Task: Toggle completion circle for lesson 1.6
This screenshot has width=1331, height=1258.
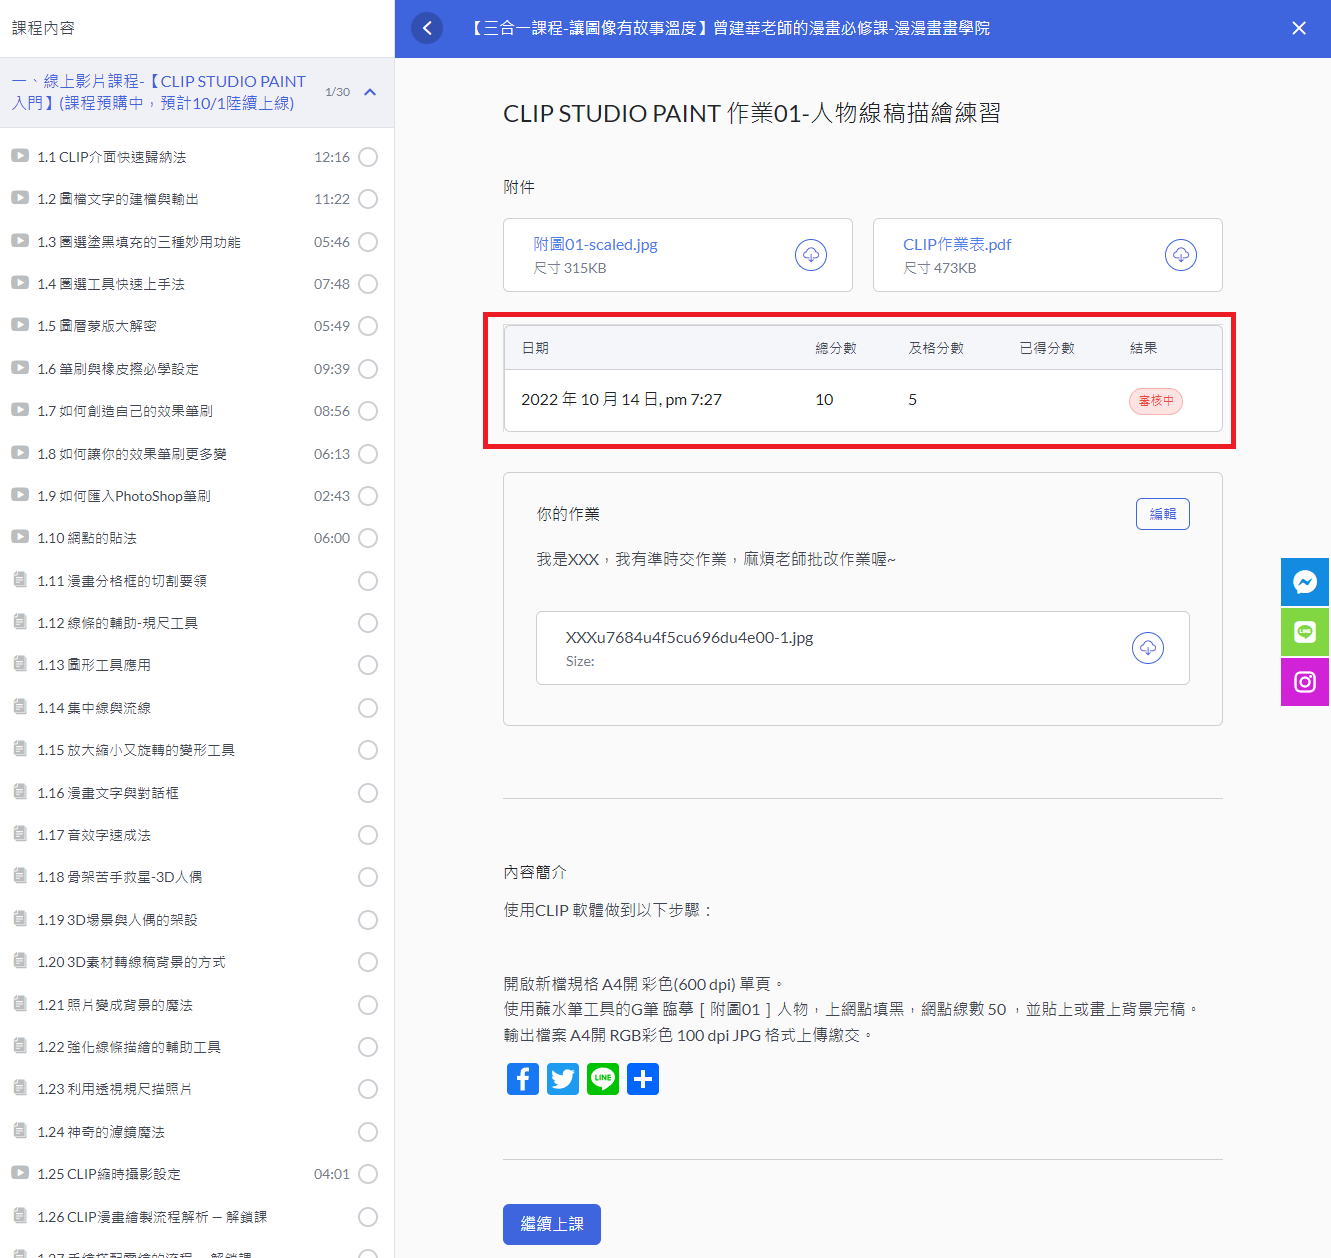Action: [368, 369]
